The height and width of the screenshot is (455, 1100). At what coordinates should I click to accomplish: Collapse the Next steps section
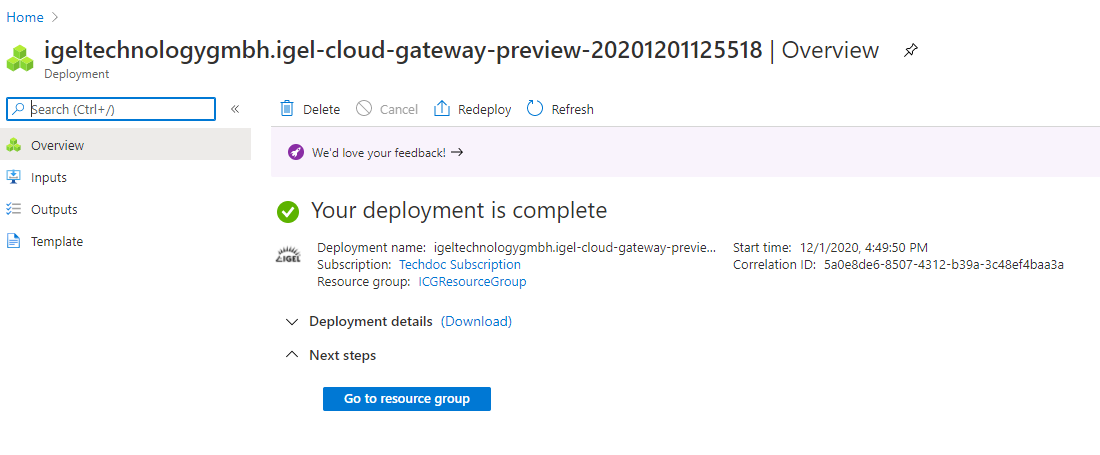click(292, 355)
